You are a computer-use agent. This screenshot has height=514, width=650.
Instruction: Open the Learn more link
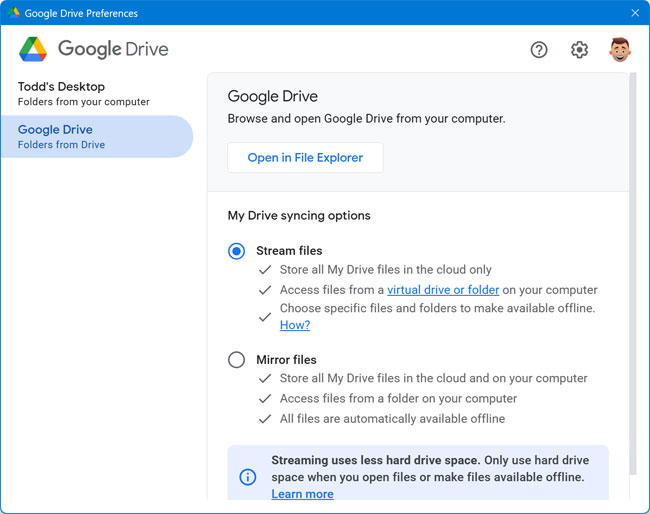(302, 494)
